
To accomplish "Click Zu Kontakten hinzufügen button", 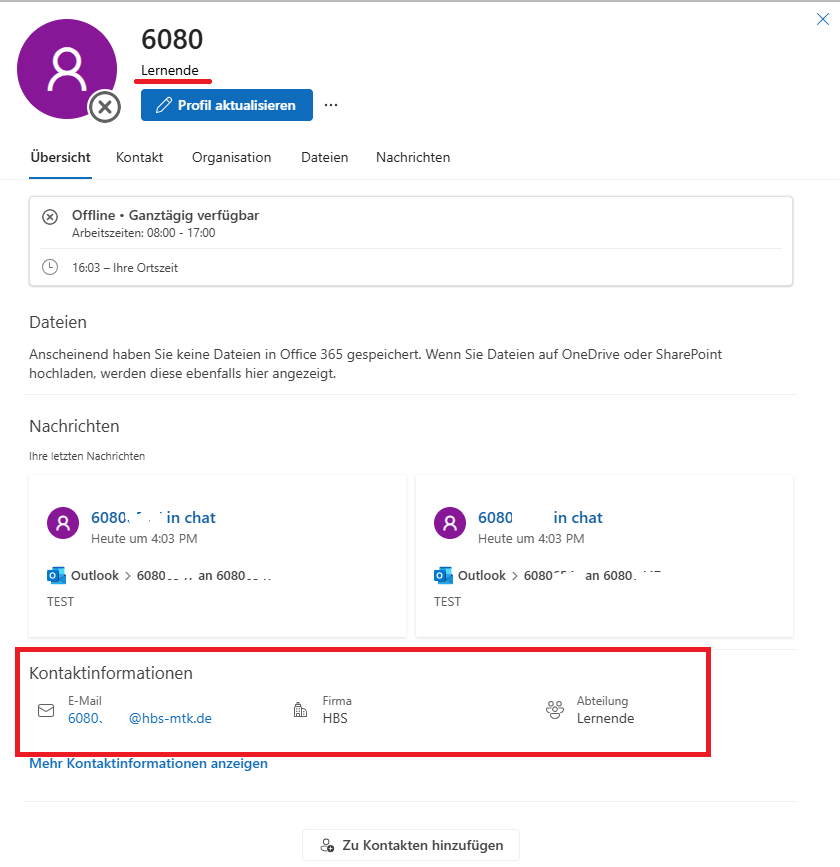I will pyautogui.click(x=410, y=845).
